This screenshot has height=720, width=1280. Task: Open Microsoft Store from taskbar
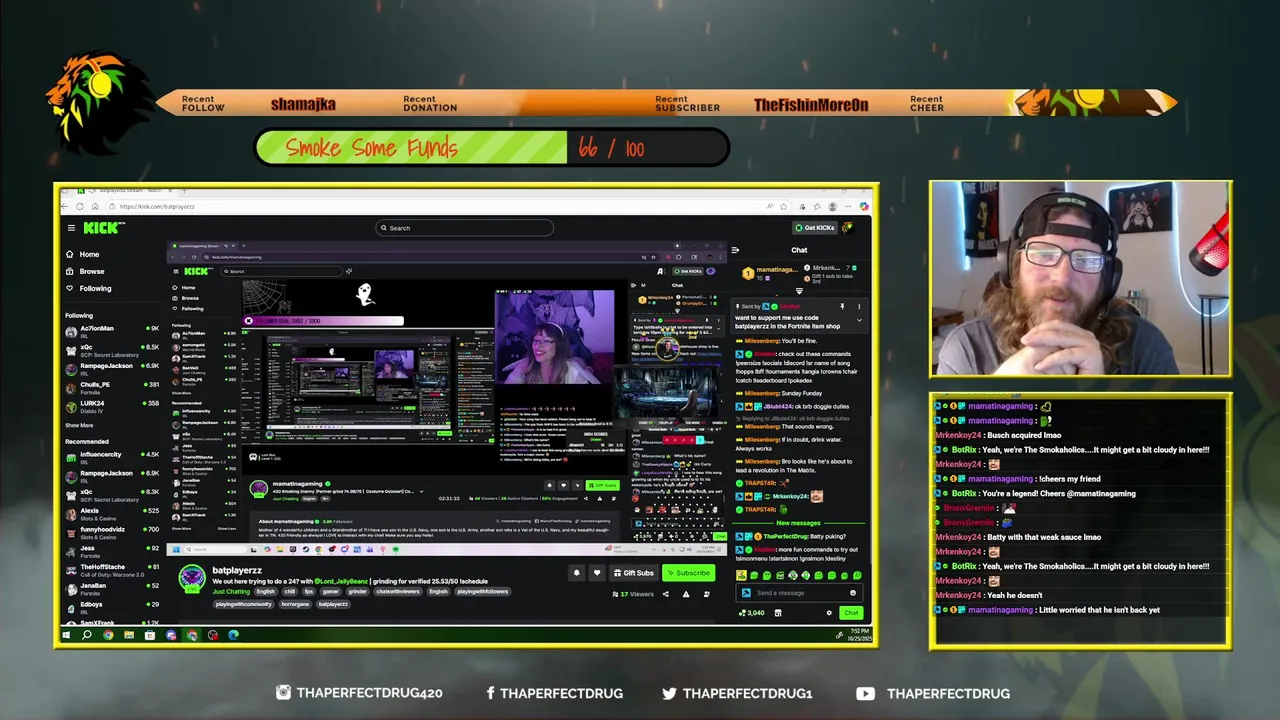150,635
